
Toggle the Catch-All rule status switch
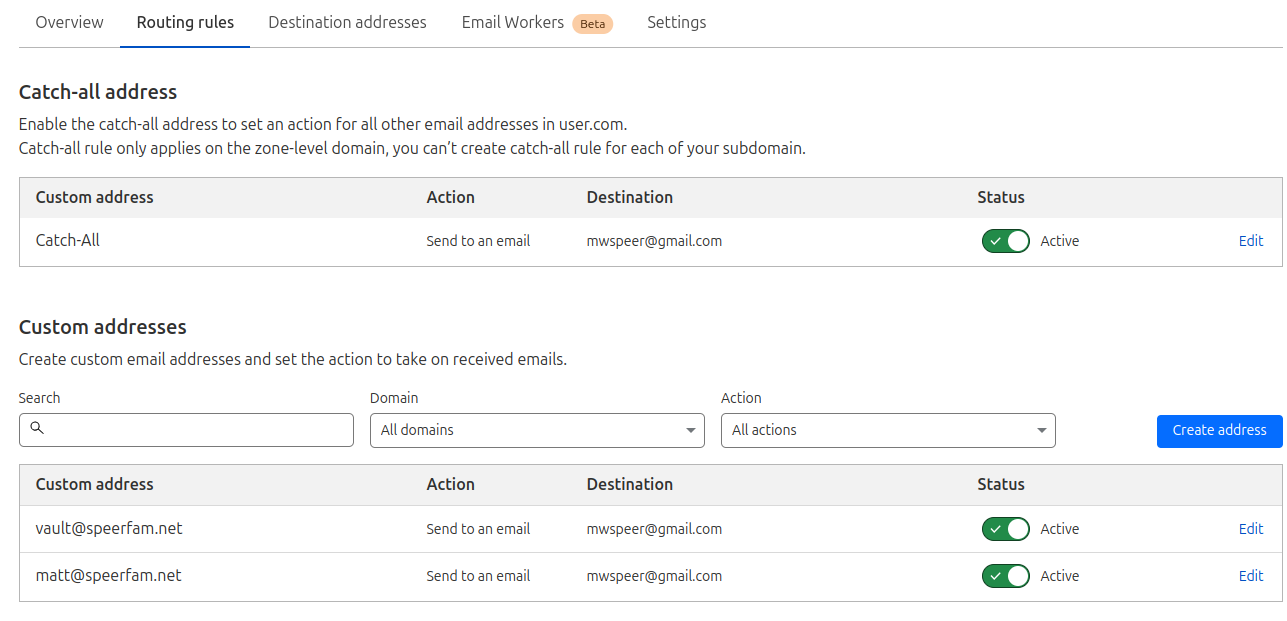coord(1005,241)
